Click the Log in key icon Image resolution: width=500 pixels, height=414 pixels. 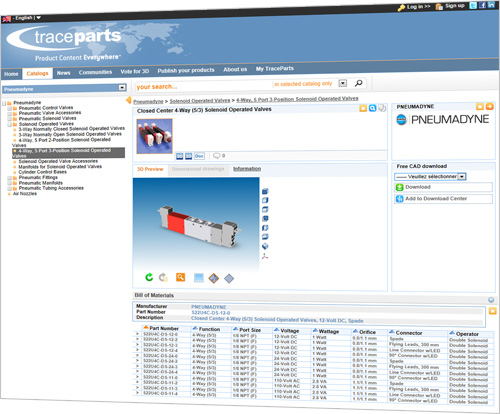tap(401, 7)
